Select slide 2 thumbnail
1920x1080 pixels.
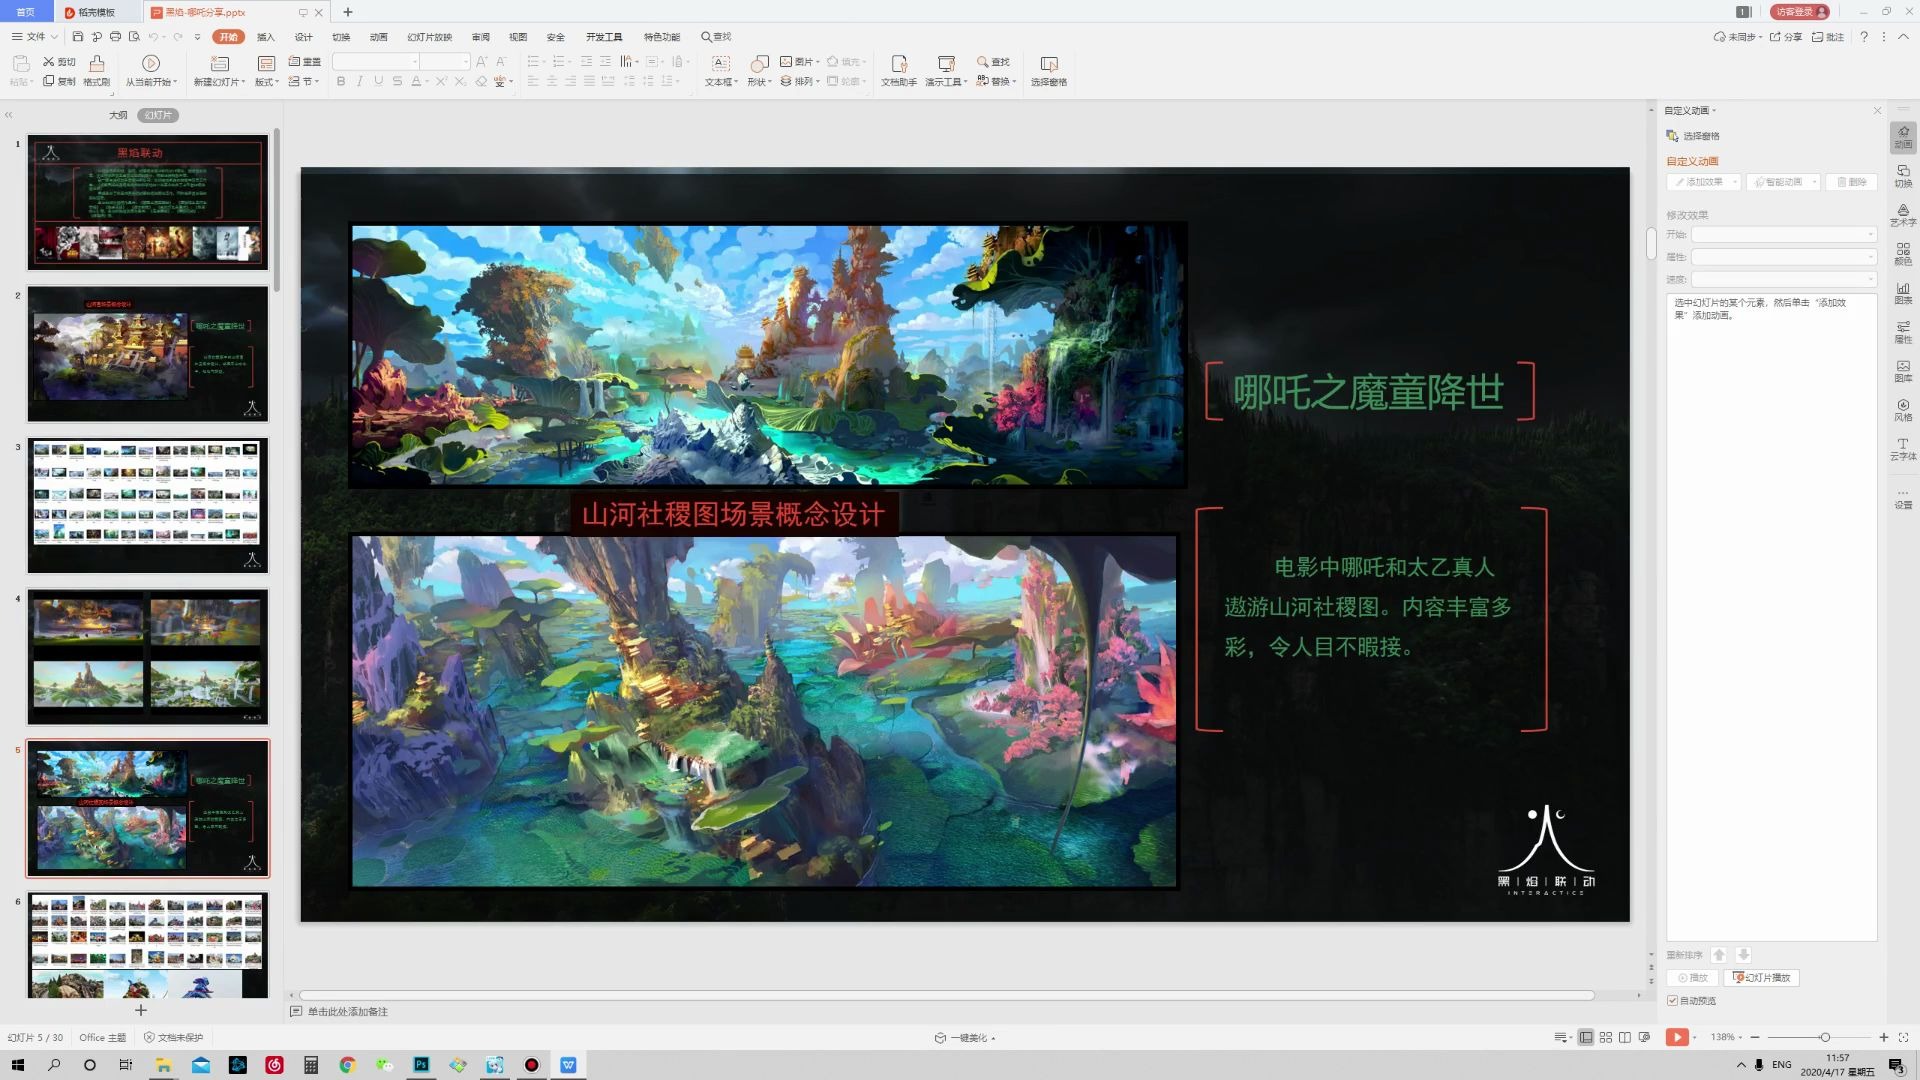tap(148, 354)
